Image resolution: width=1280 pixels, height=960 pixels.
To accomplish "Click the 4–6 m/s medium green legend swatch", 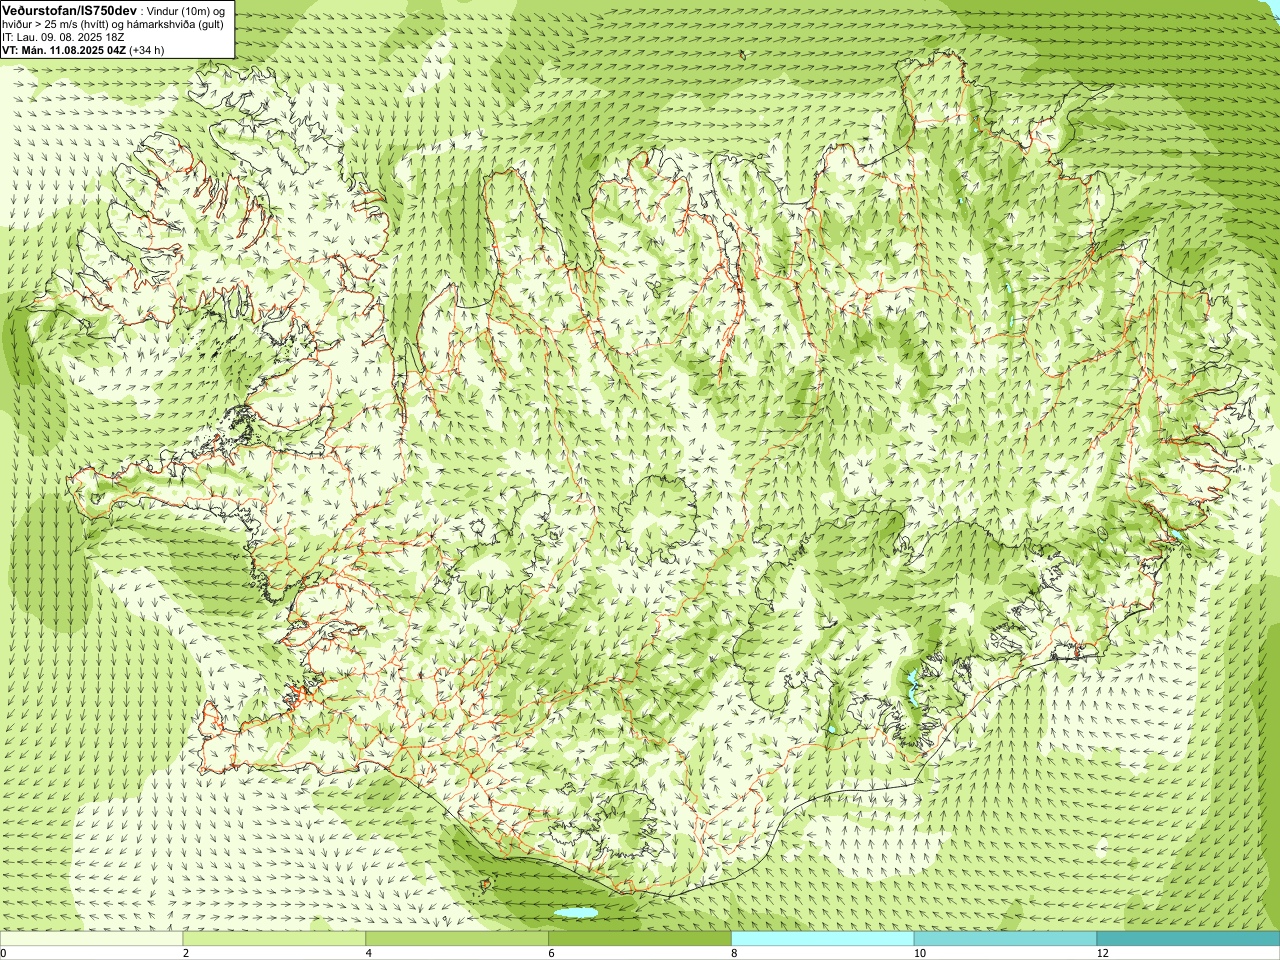I will coord(457,939).
